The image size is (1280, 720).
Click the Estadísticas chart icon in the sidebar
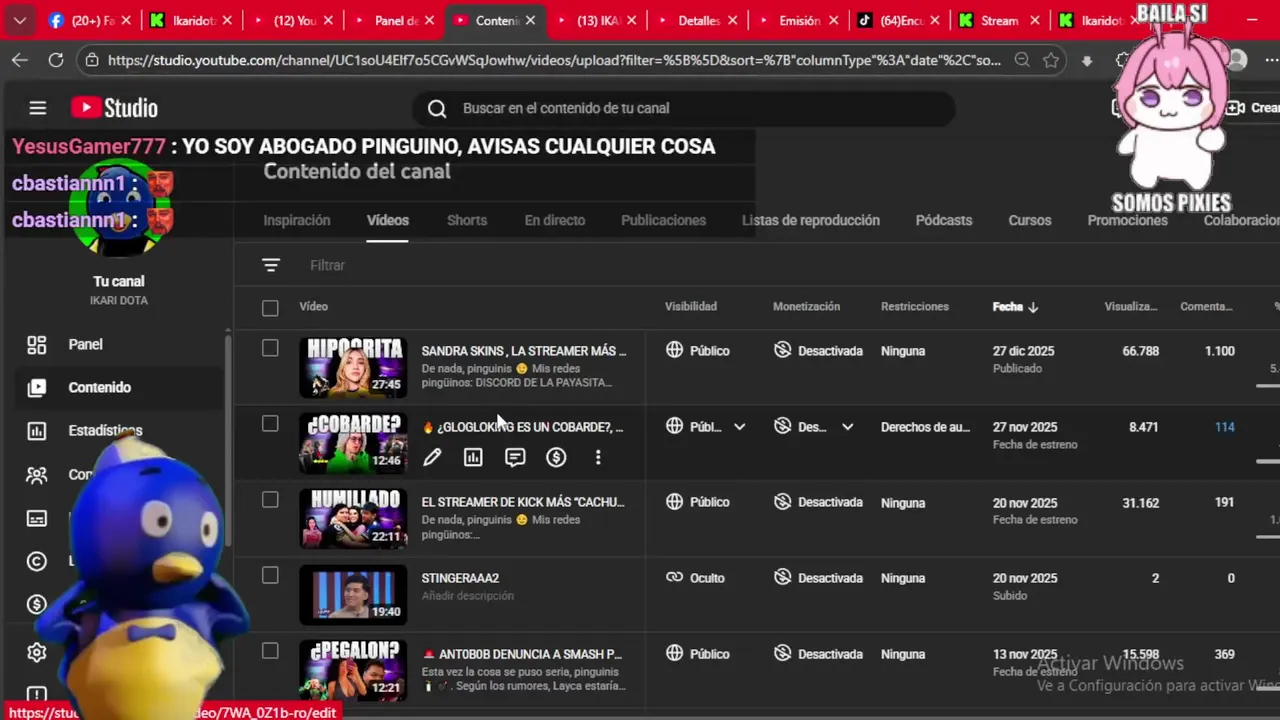[37, 431]
